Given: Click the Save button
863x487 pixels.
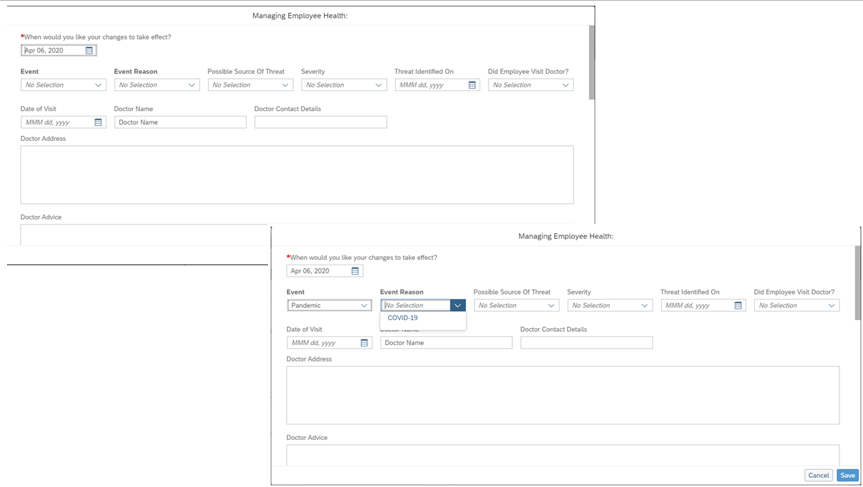Looking at the screenshot, I should coord(848,475).
